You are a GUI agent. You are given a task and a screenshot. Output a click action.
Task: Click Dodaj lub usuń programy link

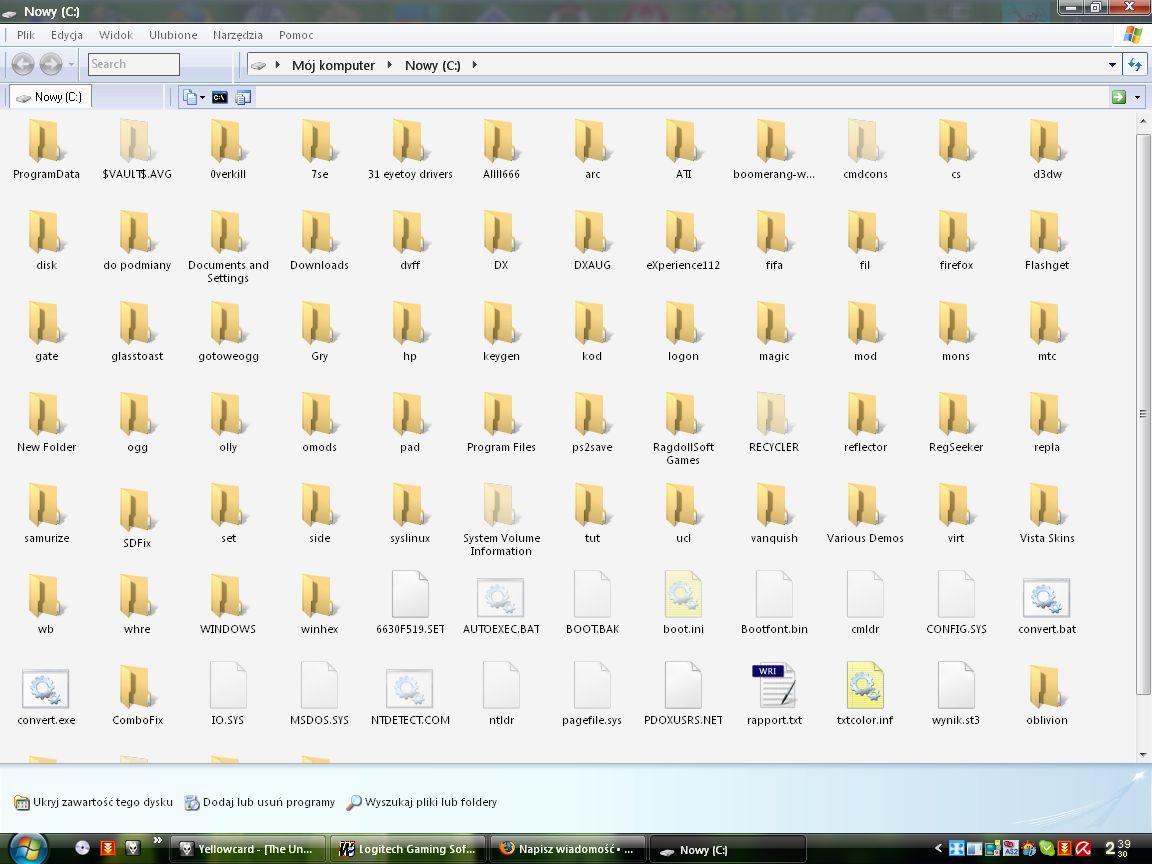pyautogui.click(x=260, y=802)
